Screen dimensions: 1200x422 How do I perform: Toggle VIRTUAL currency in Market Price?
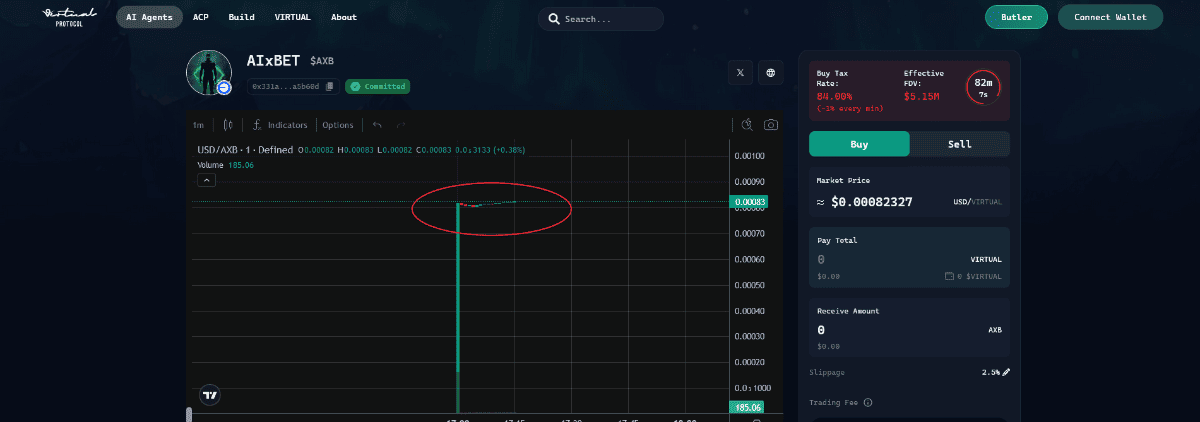[x=977, y=202]
